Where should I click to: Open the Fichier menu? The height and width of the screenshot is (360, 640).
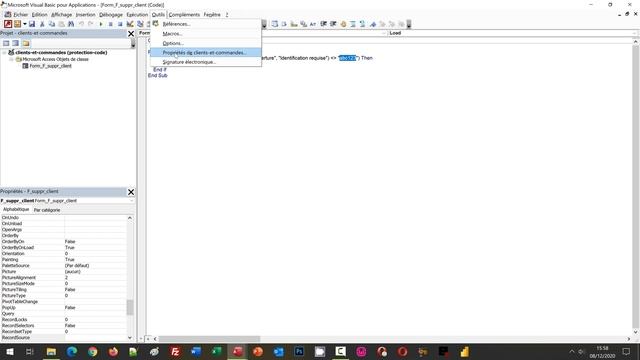[20, 15]
